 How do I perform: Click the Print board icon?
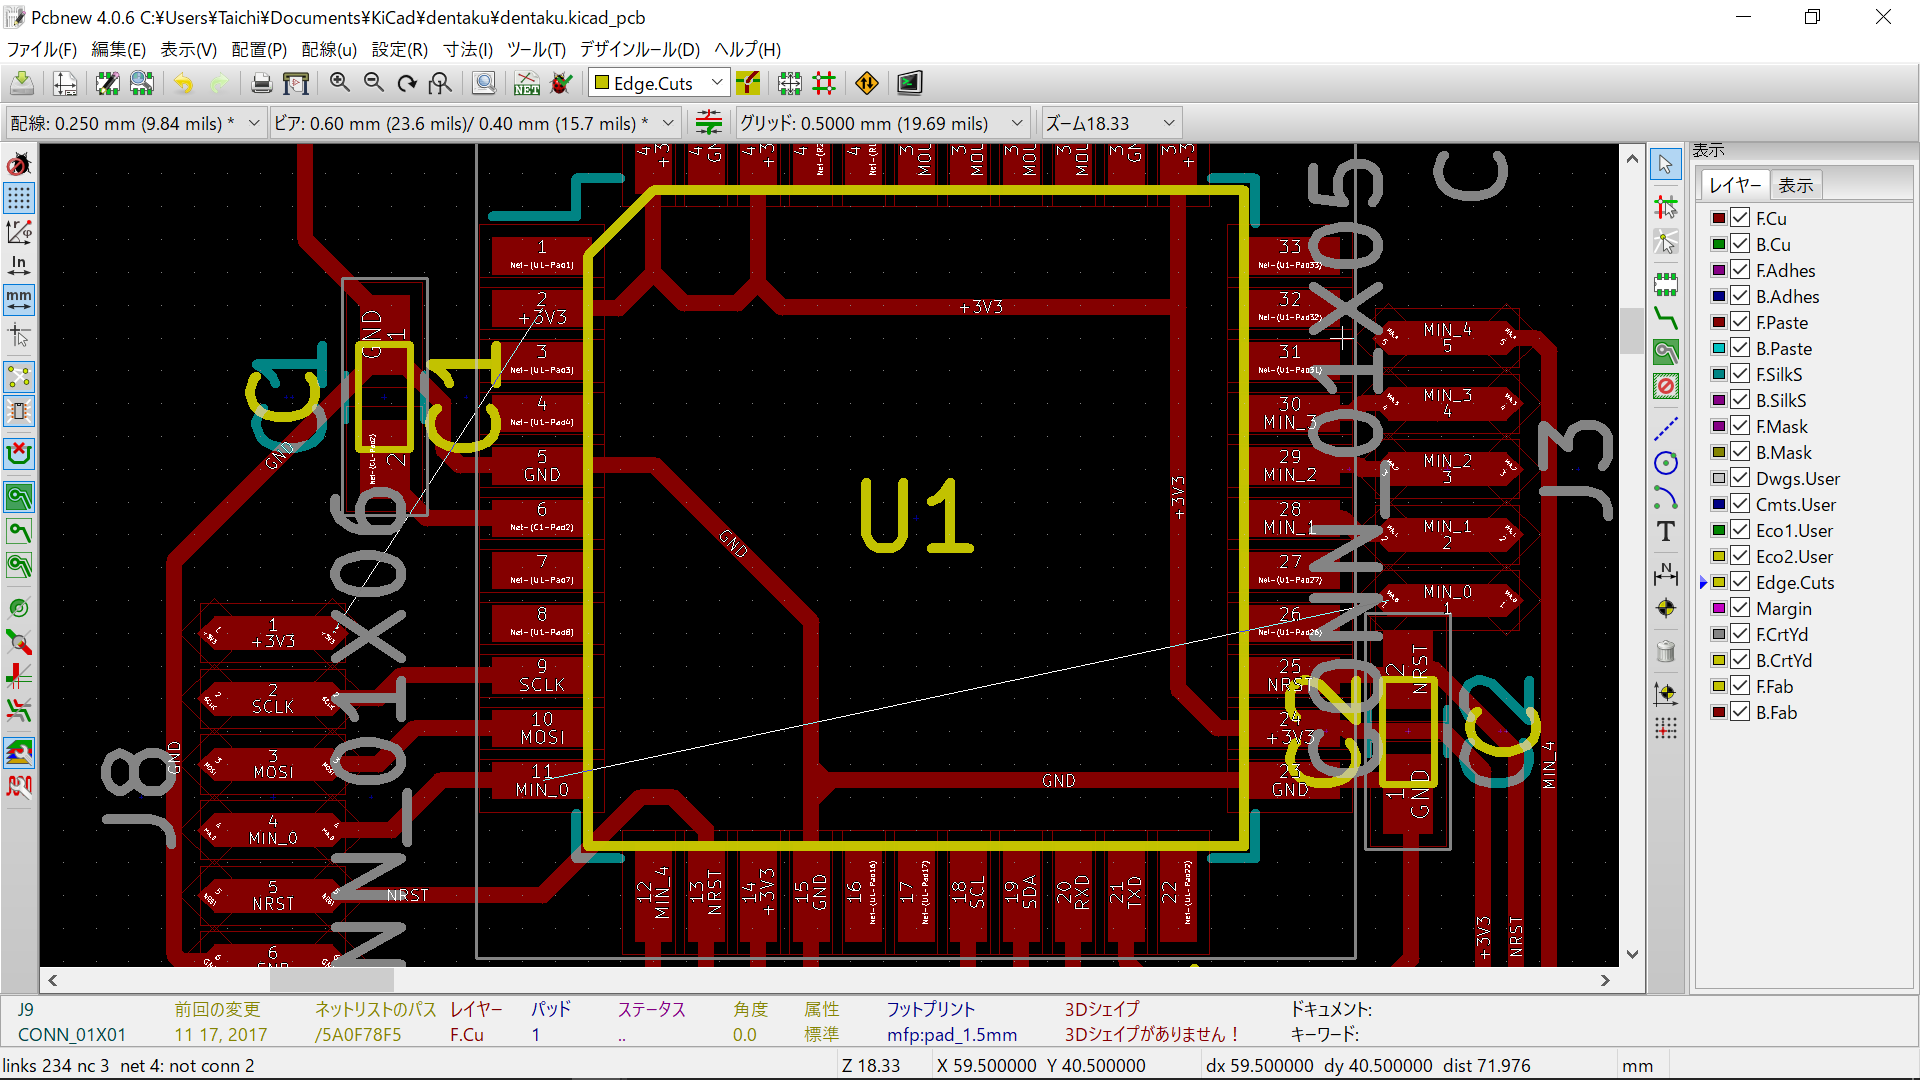click(261, 83)
